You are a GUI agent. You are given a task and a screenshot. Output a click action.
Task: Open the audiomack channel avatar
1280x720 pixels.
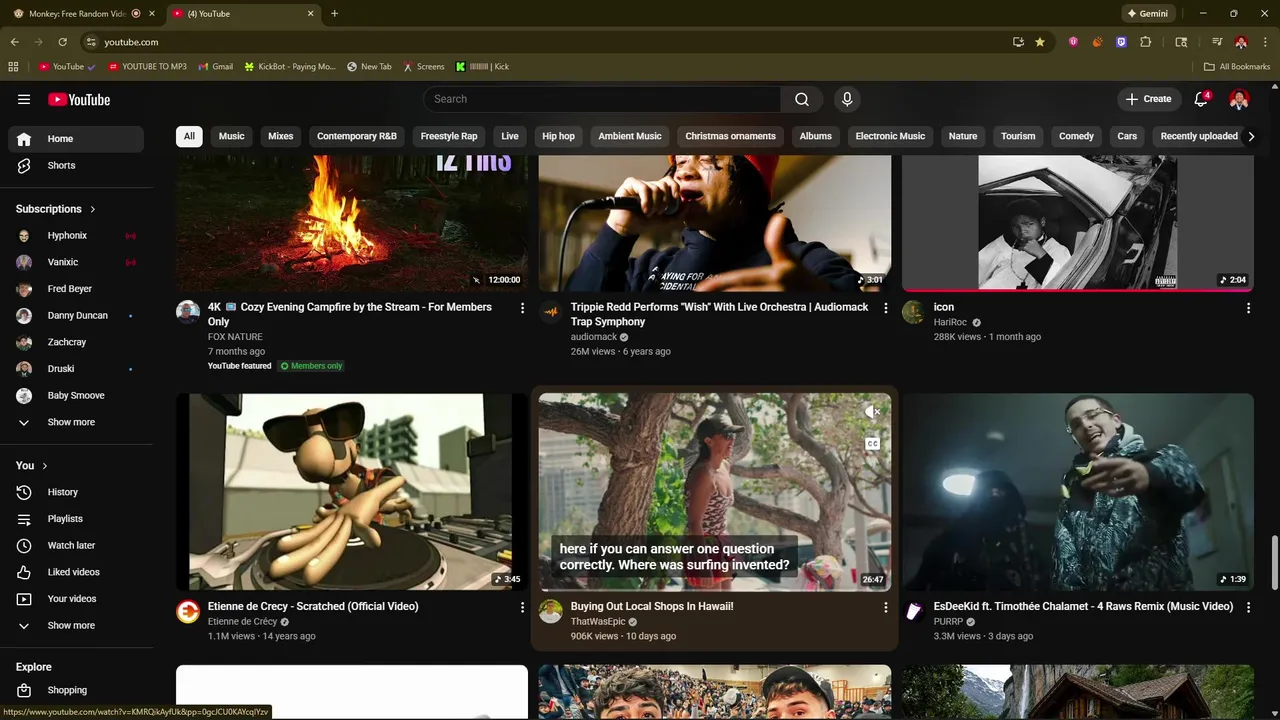pos(551,312)
